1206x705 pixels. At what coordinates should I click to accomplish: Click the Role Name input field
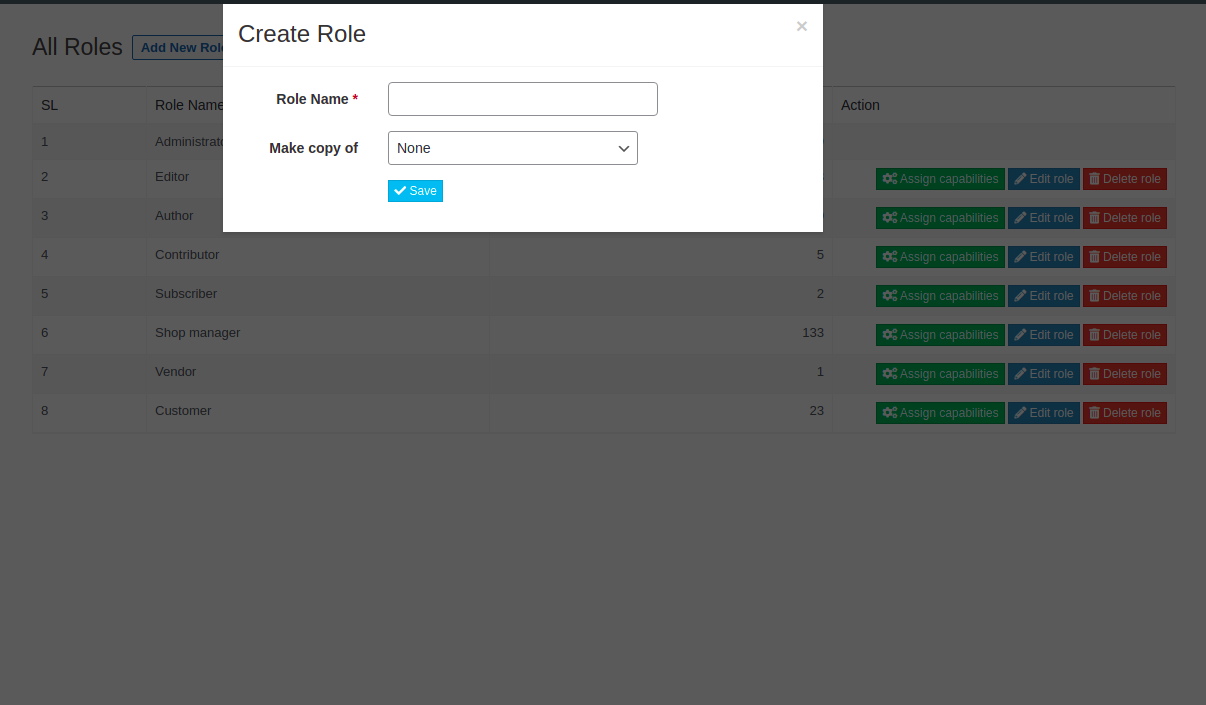pos(522,99)
